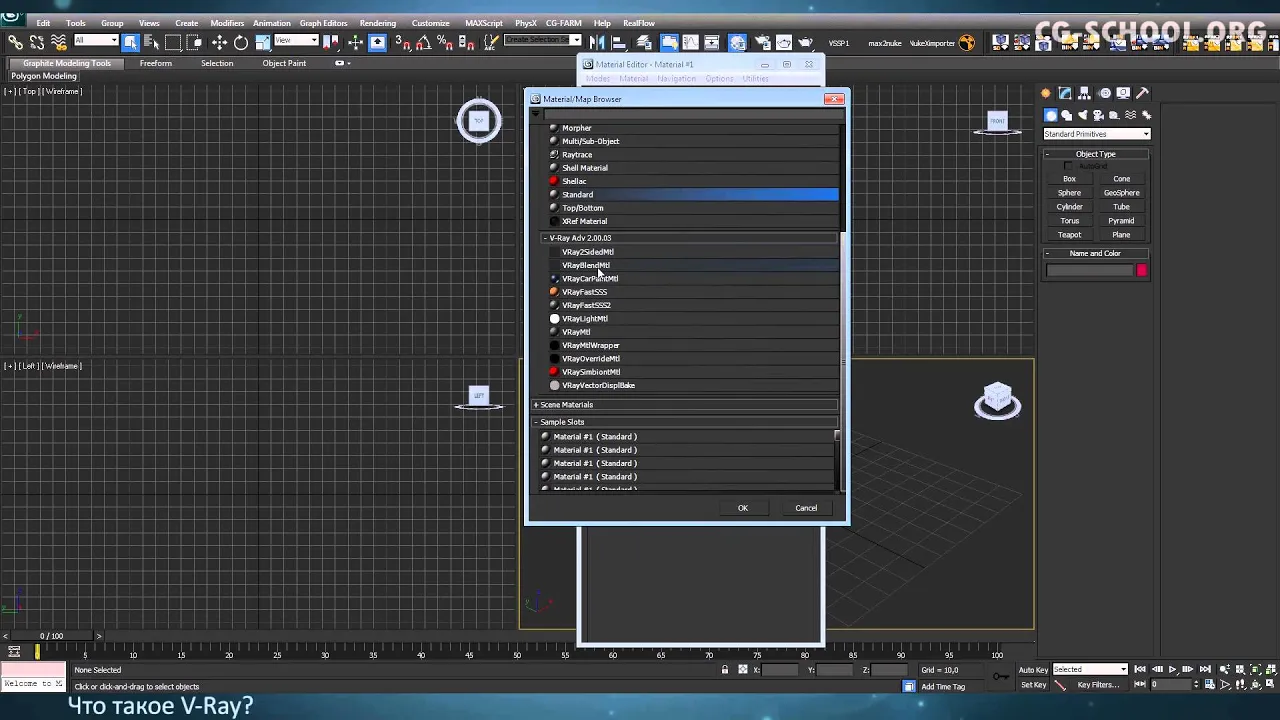This screenshot has height=720, width=1280.
Task: Open the selection filter All dropdown
Action: click(x=96, y=40)
